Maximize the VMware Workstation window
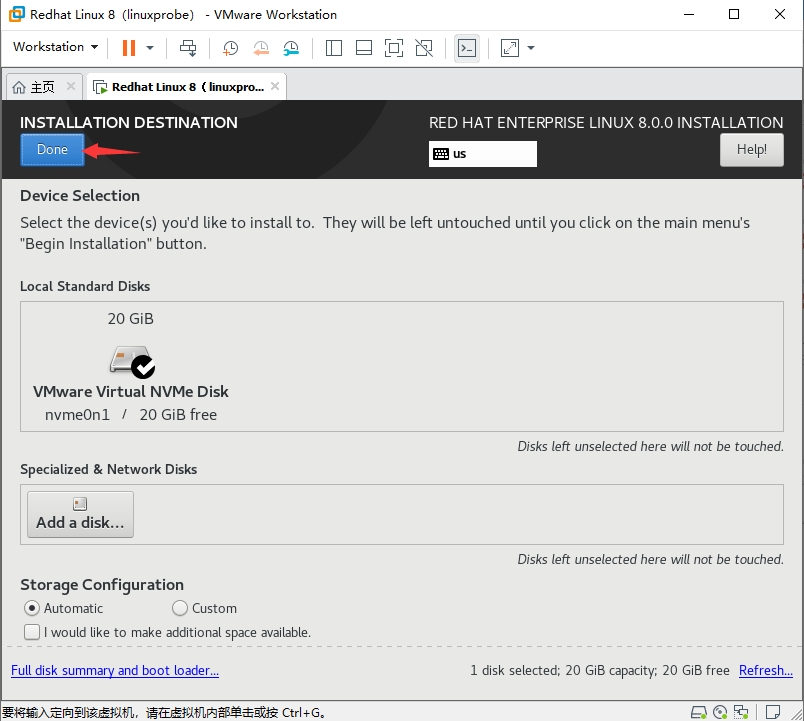This screenshot has width=804, height=721. [734, 14]
